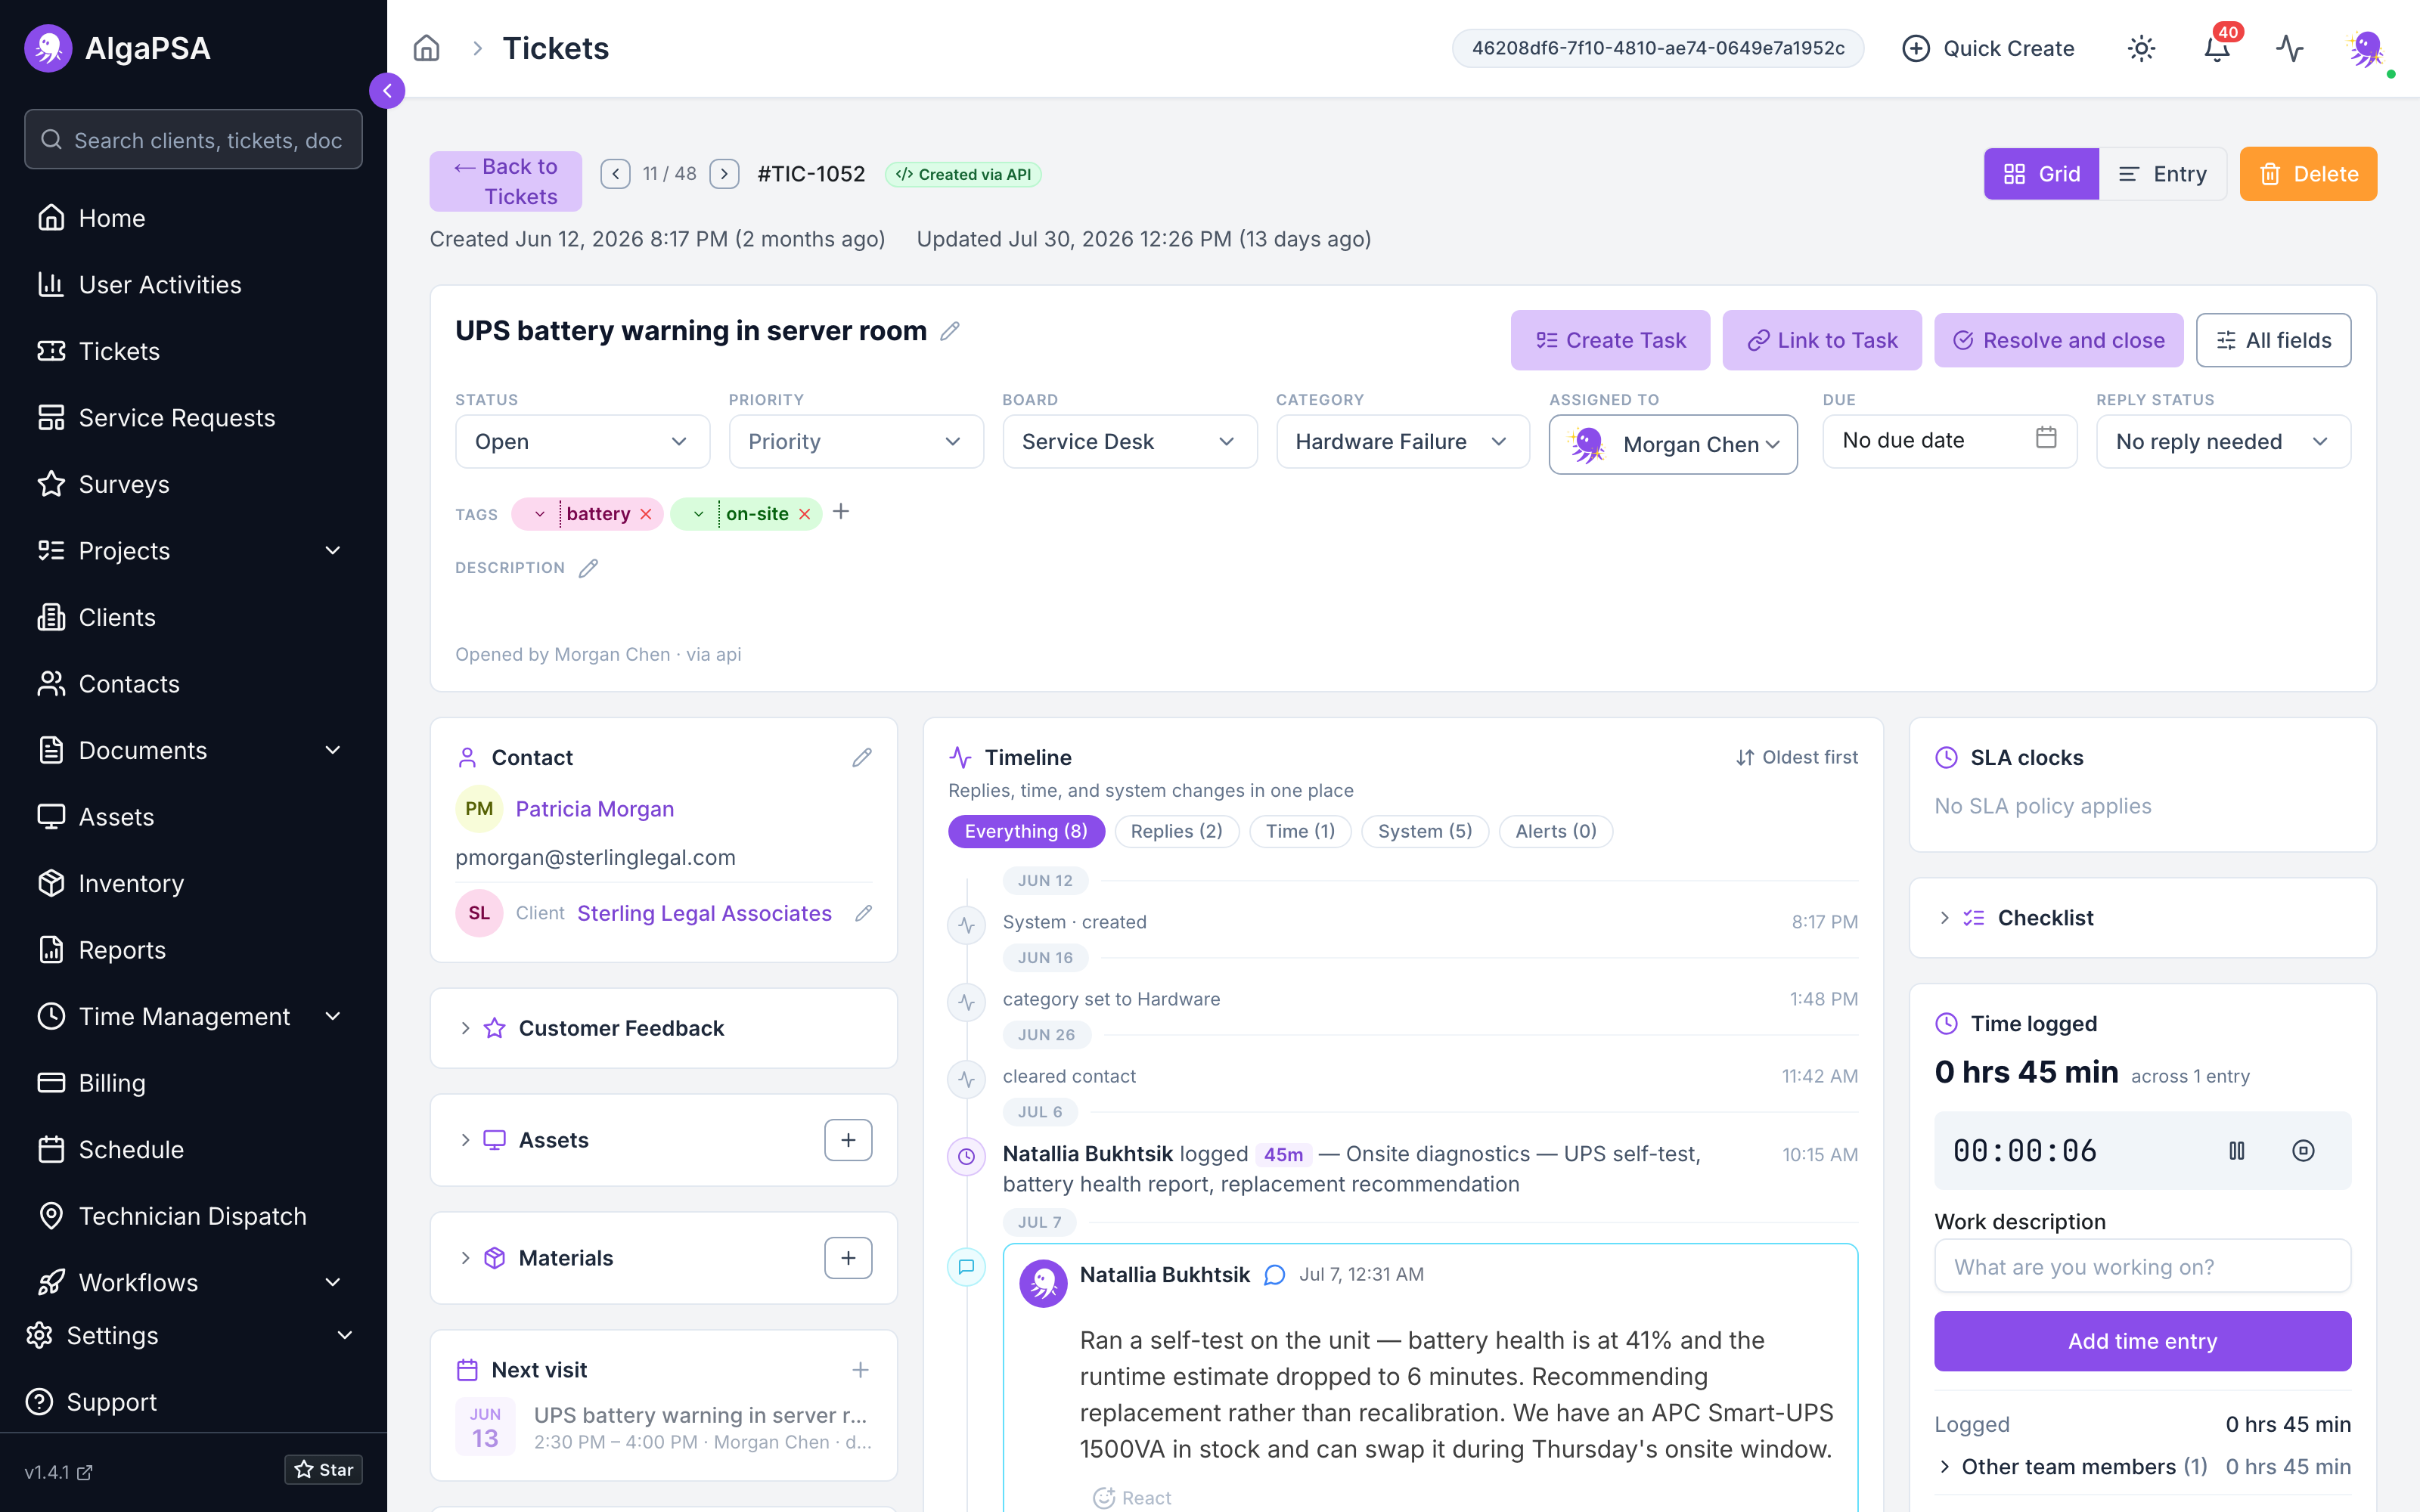Open the Status dropdown showing Open
Screen dimensions: 2420x1512
[582, 442]
